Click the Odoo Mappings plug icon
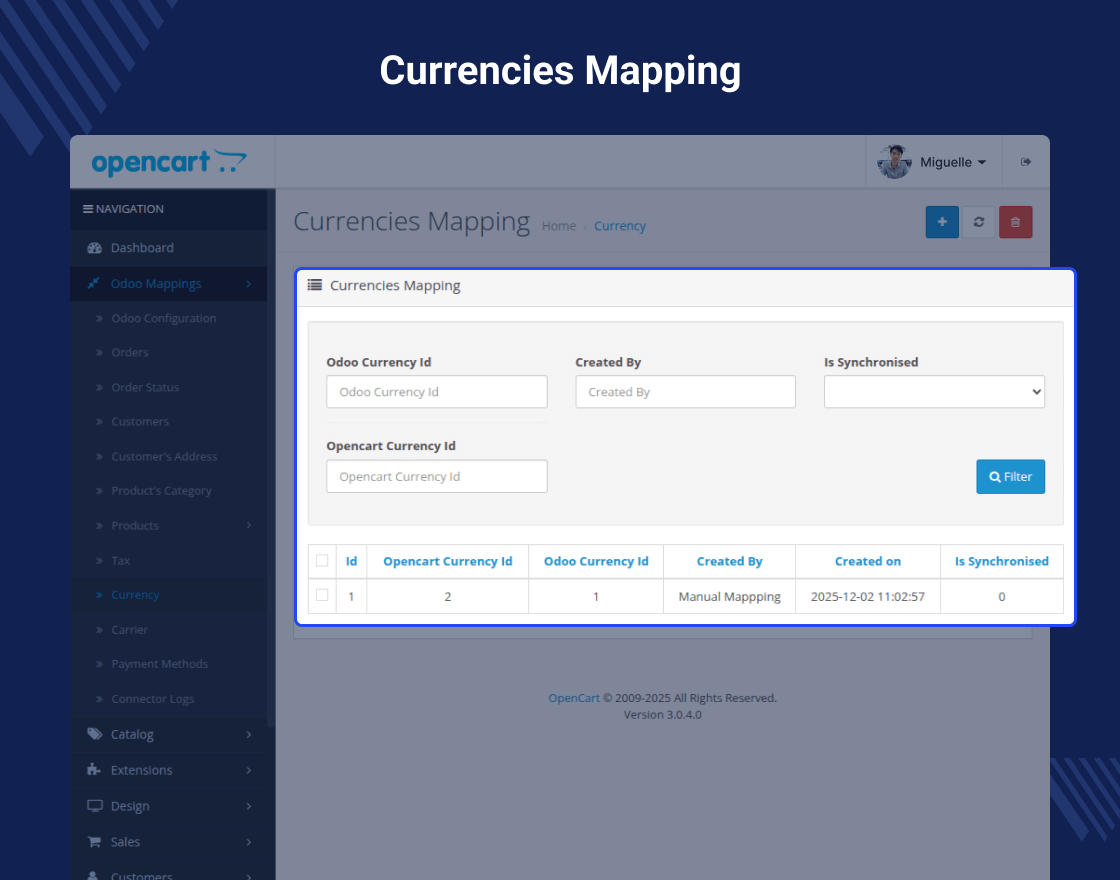 coord(93,284)
